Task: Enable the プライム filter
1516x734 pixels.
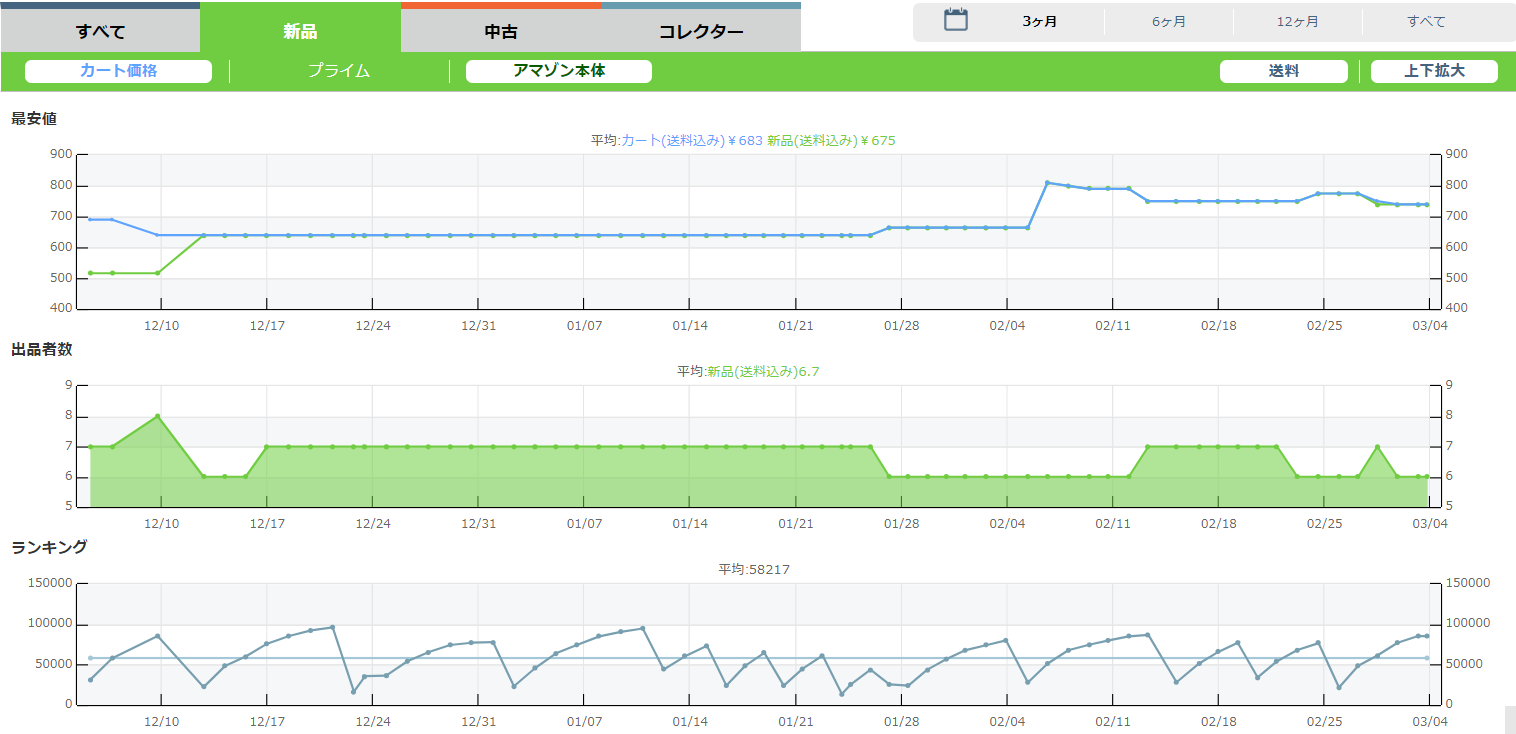Action: tap(339, 71)
